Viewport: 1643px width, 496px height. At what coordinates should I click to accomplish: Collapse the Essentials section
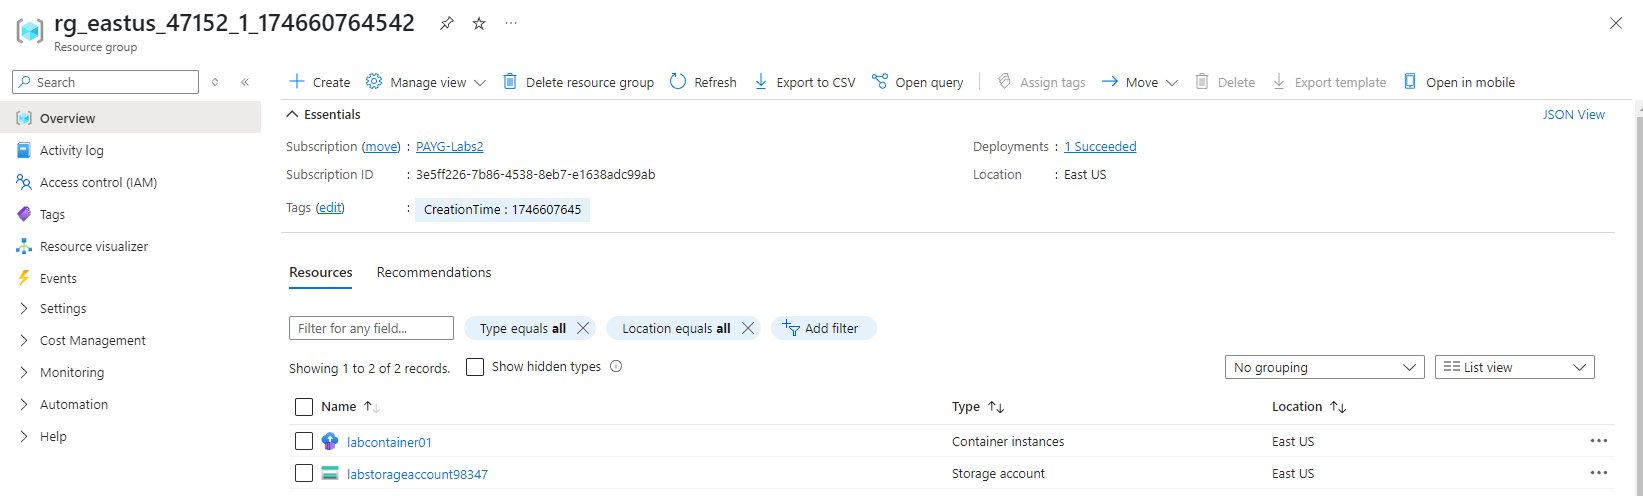coord(323,114)
